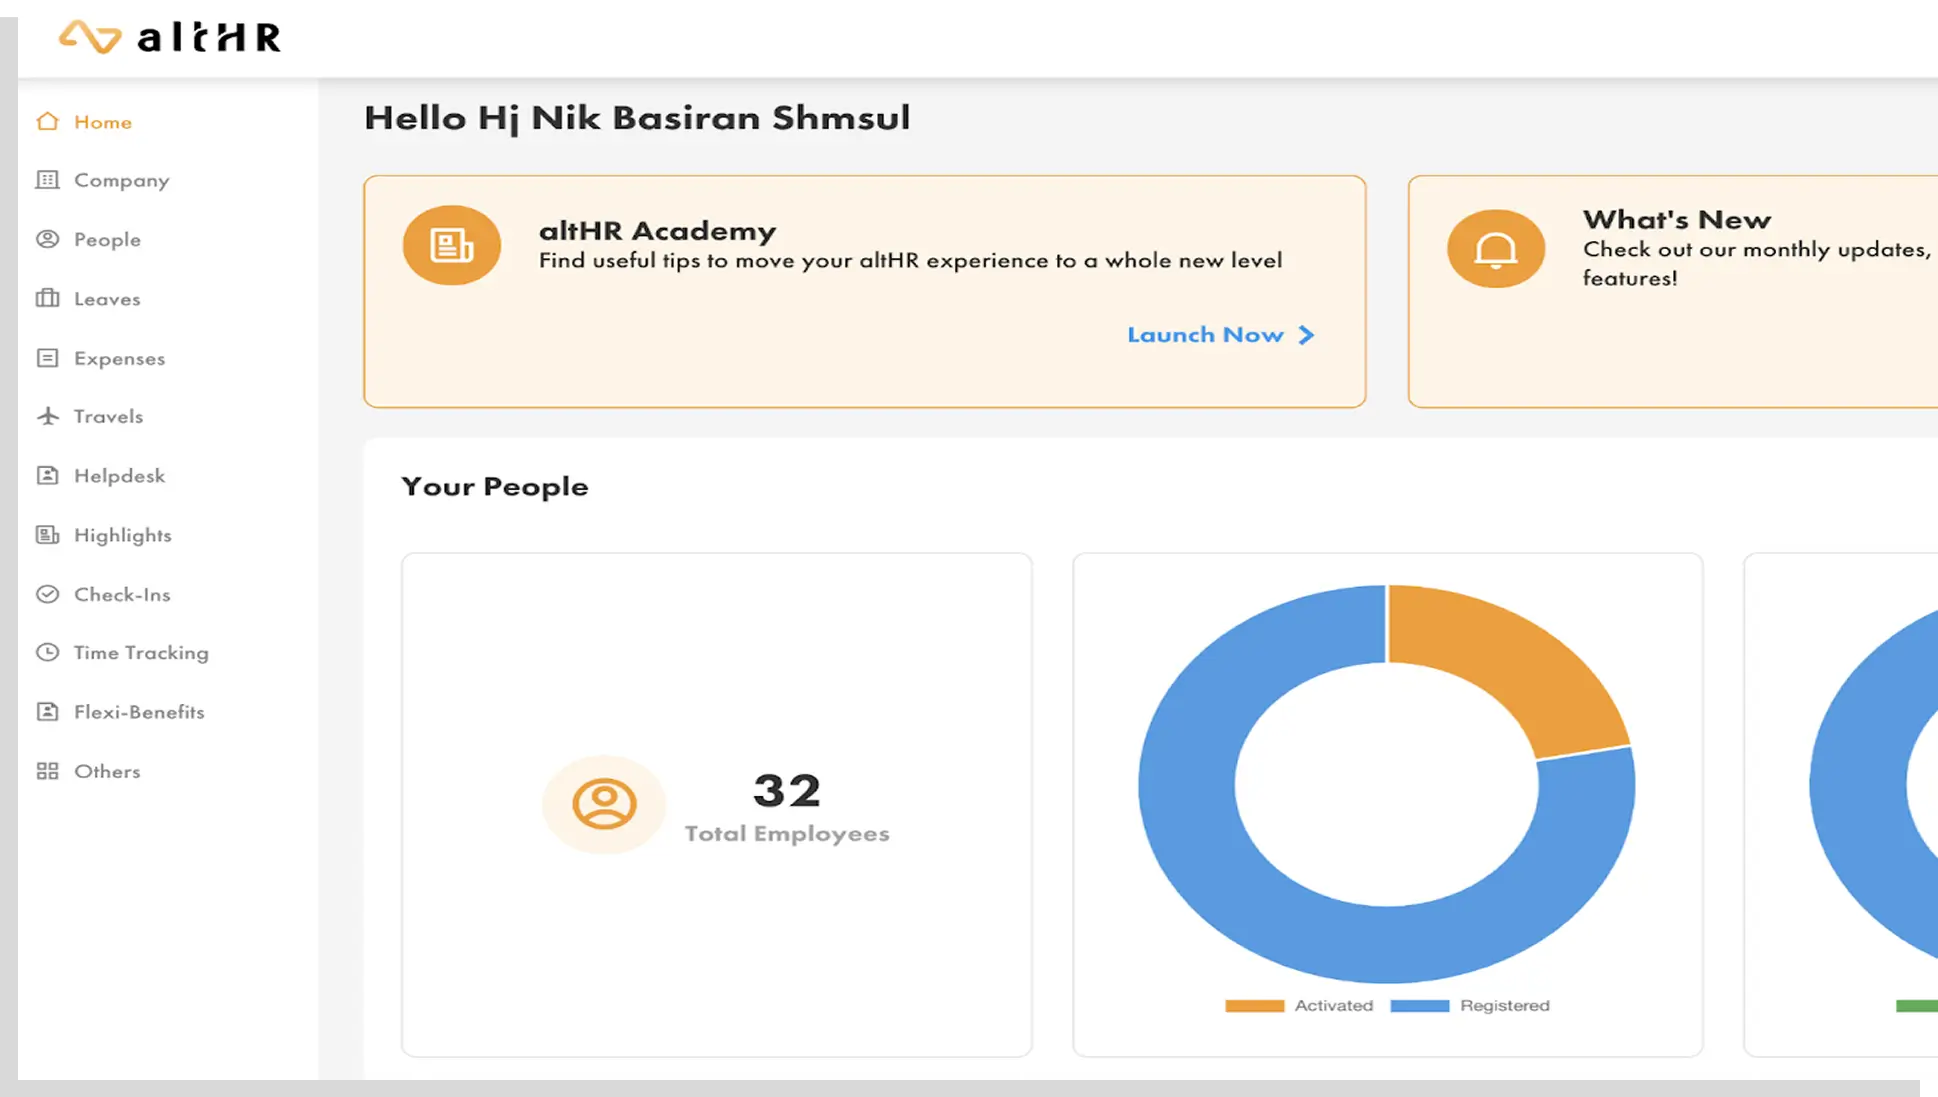Go to the Leaves menu label
Image resolution: width=1938 pixels, height=1097 pixels.
107,299
